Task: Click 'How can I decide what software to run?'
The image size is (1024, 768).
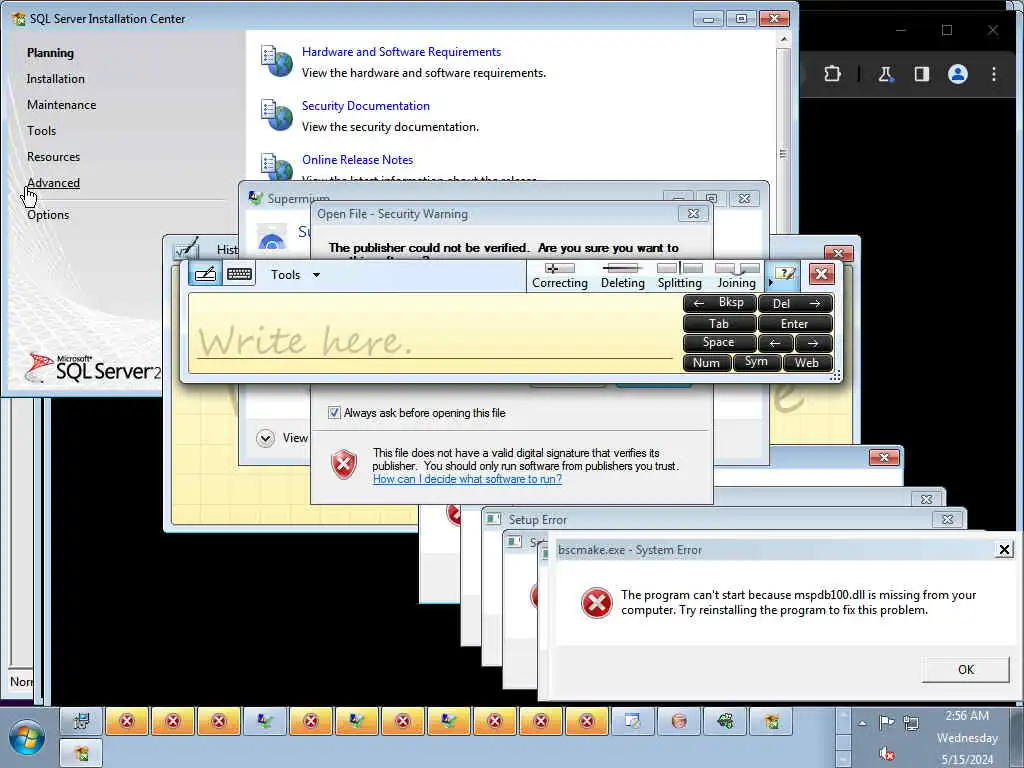Action: tap(467, 479)
